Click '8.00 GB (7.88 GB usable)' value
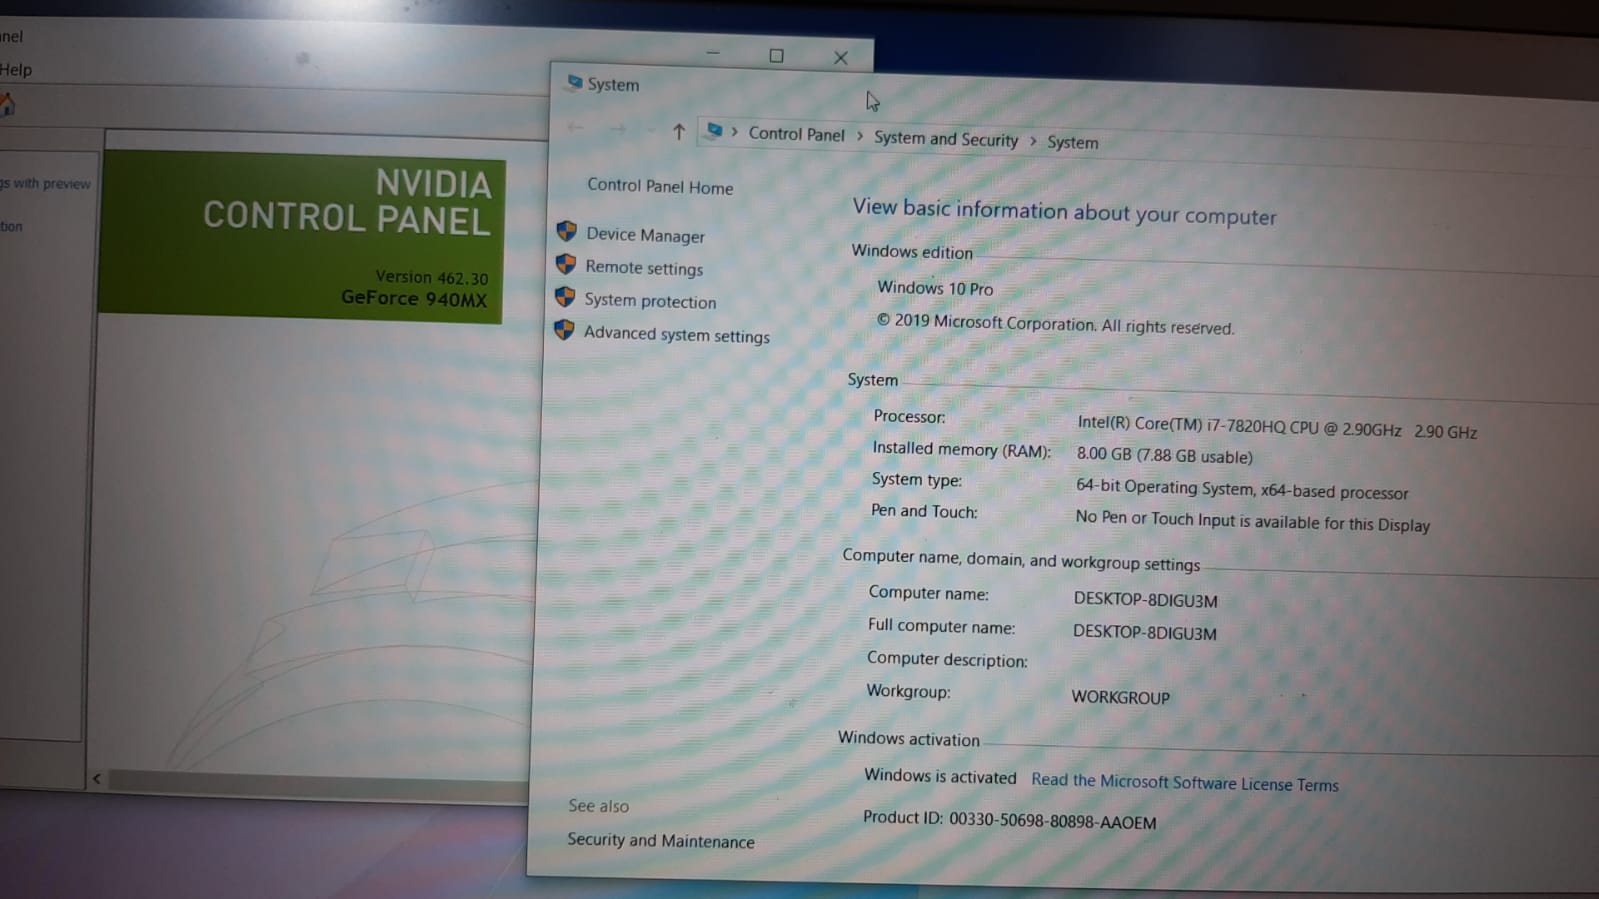Screen dimensions: 1599x899 click(1165, 455)
